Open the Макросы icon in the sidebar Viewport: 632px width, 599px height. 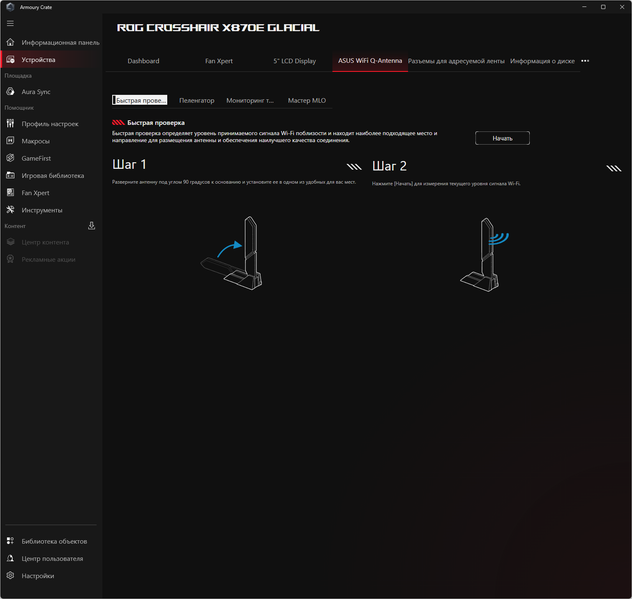pyautogui.click(x=10, y=141)
